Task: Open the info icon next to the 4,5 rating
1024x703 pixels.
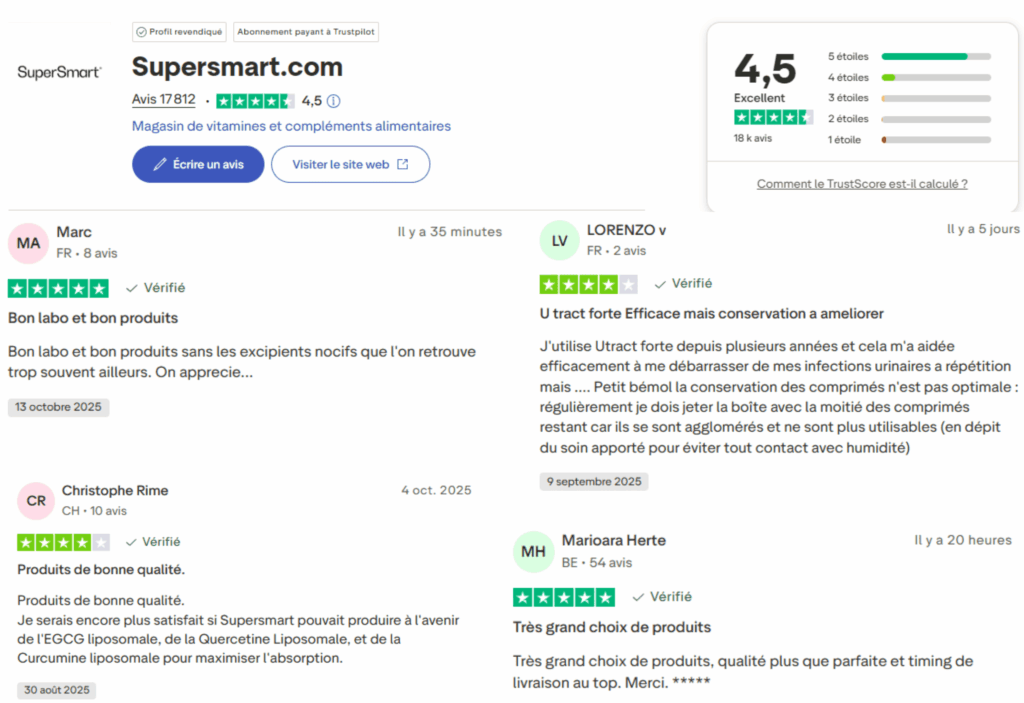Action: point(331,101)
